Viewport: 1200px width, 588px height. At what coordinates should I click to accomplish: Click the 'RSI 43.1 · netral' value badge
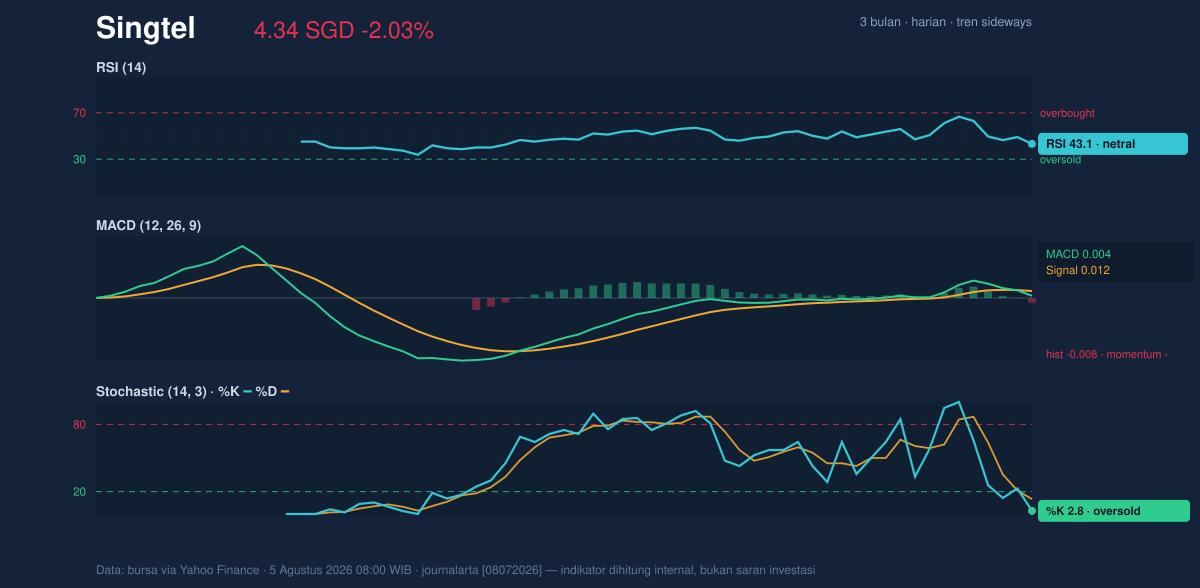(1113, 144)
